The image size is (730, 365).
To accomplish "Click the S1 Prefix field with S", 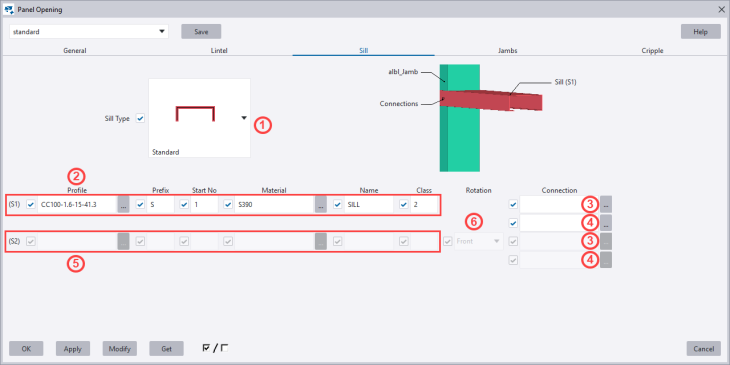I will pyautogui.click(x=161, y=204).
